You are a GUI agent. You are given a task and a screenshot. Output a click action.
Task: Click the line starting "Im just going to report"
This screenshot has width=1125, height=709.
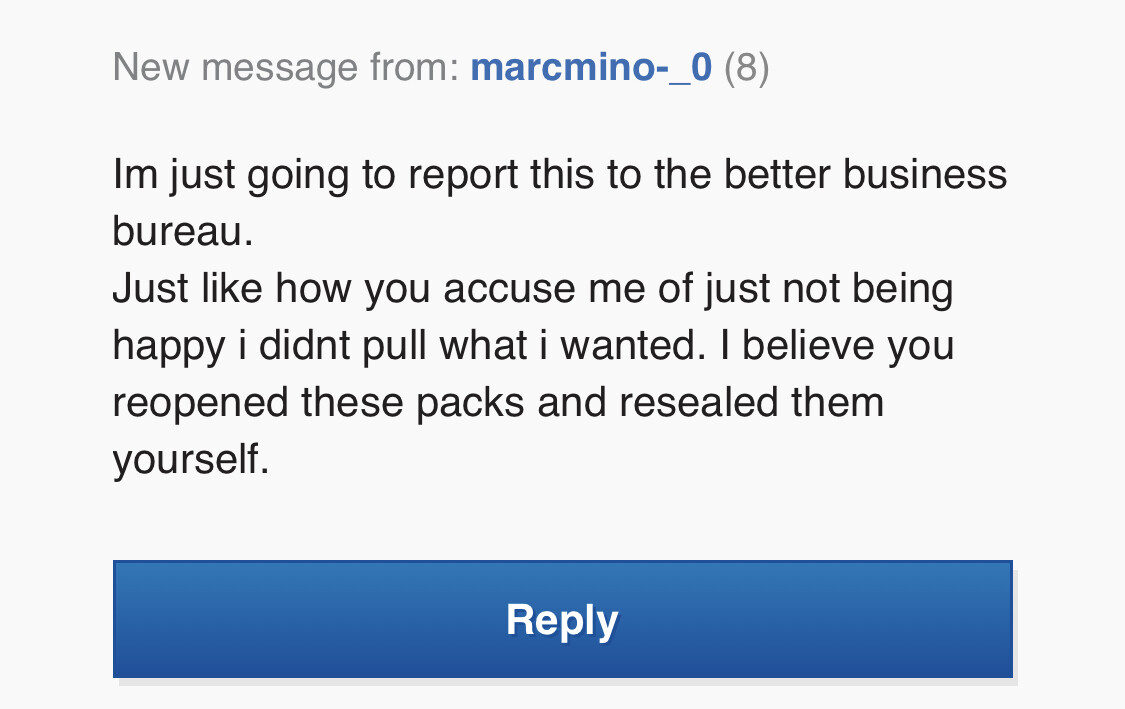pos(560,176)
